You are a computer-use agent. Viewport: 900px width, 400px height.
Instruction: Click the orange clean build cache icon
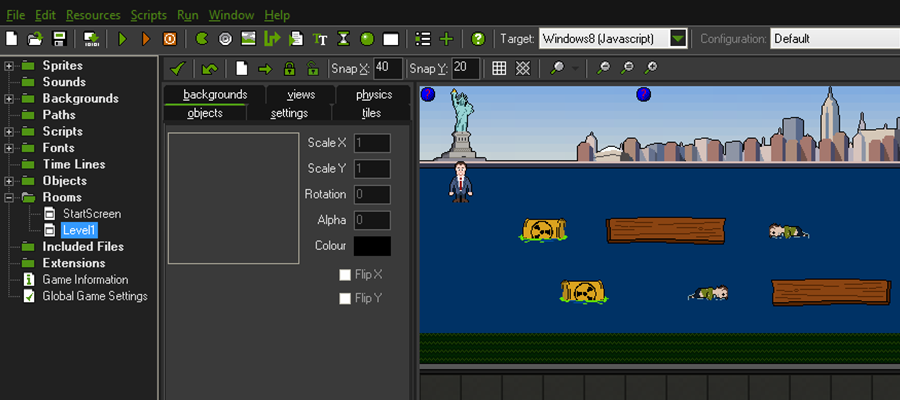170,39
